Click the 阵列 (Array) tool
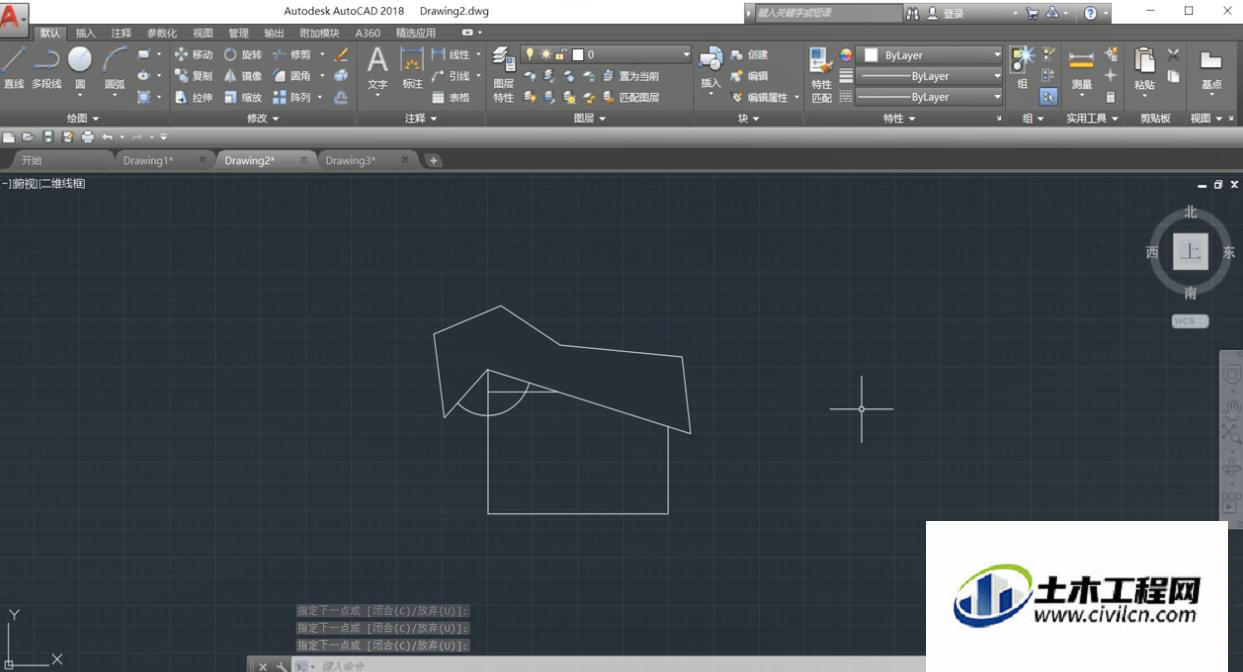This screenshot has width=1243, height=672. [292, 97]
